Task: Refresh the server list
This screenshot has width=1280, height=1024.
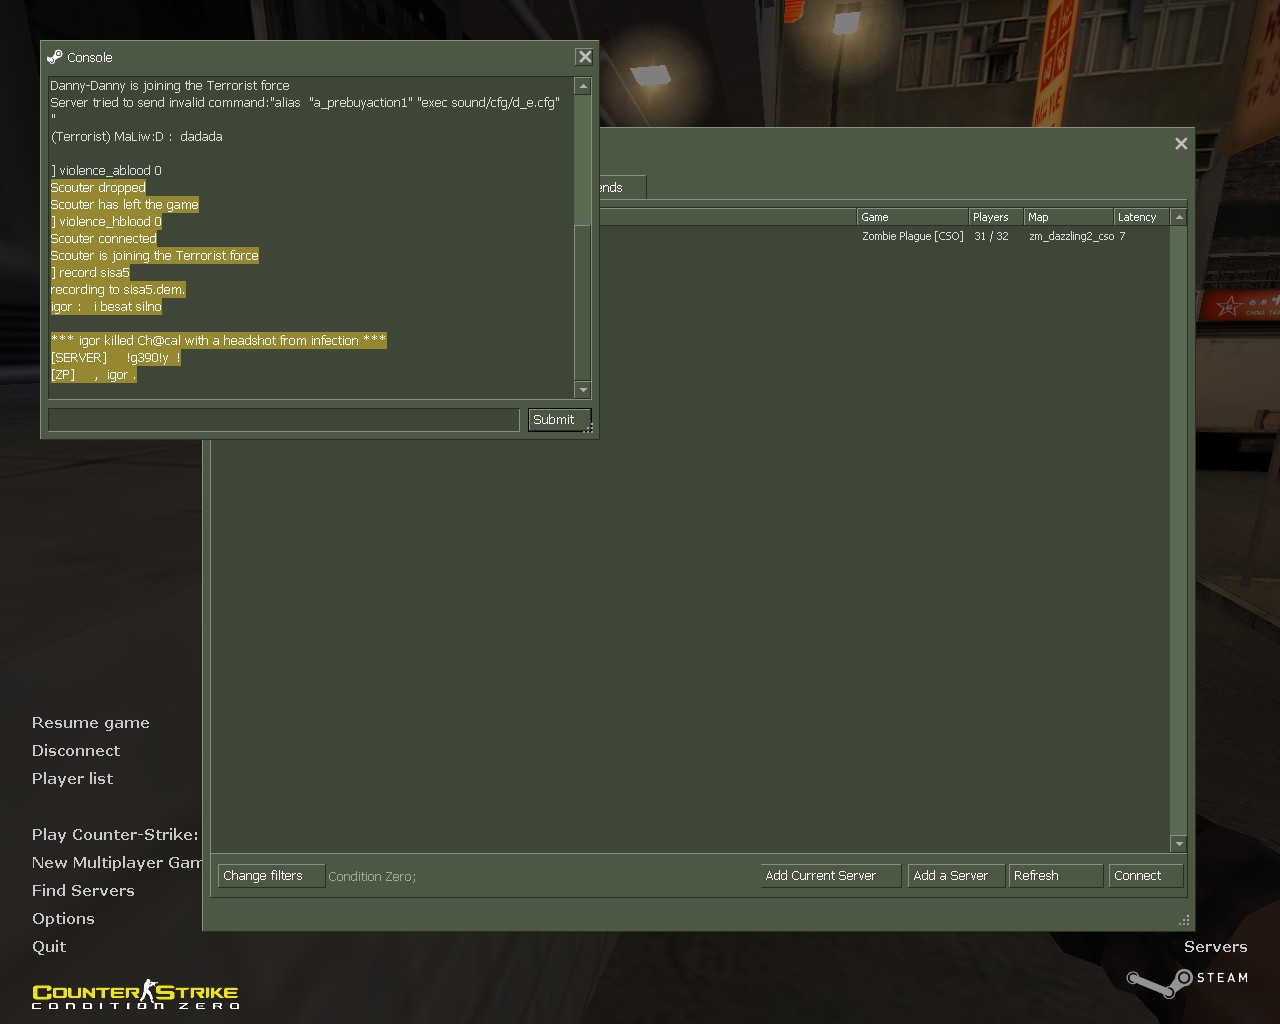Action: (x=1054, y=876)
